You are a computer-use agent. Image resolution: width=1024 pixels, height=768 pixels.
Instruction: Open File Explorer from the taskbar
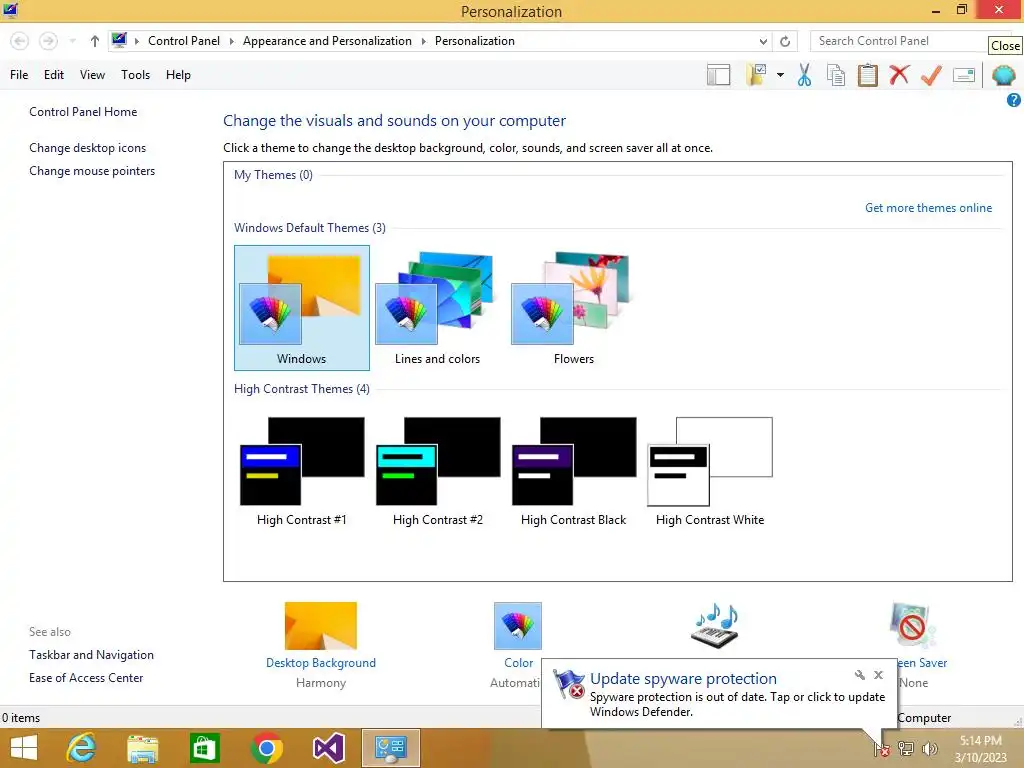(142, 748)
